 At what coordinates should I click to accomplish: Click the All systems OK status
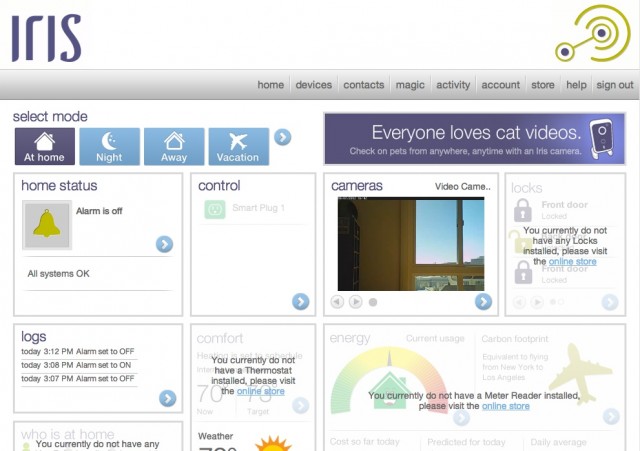(58, 273)
